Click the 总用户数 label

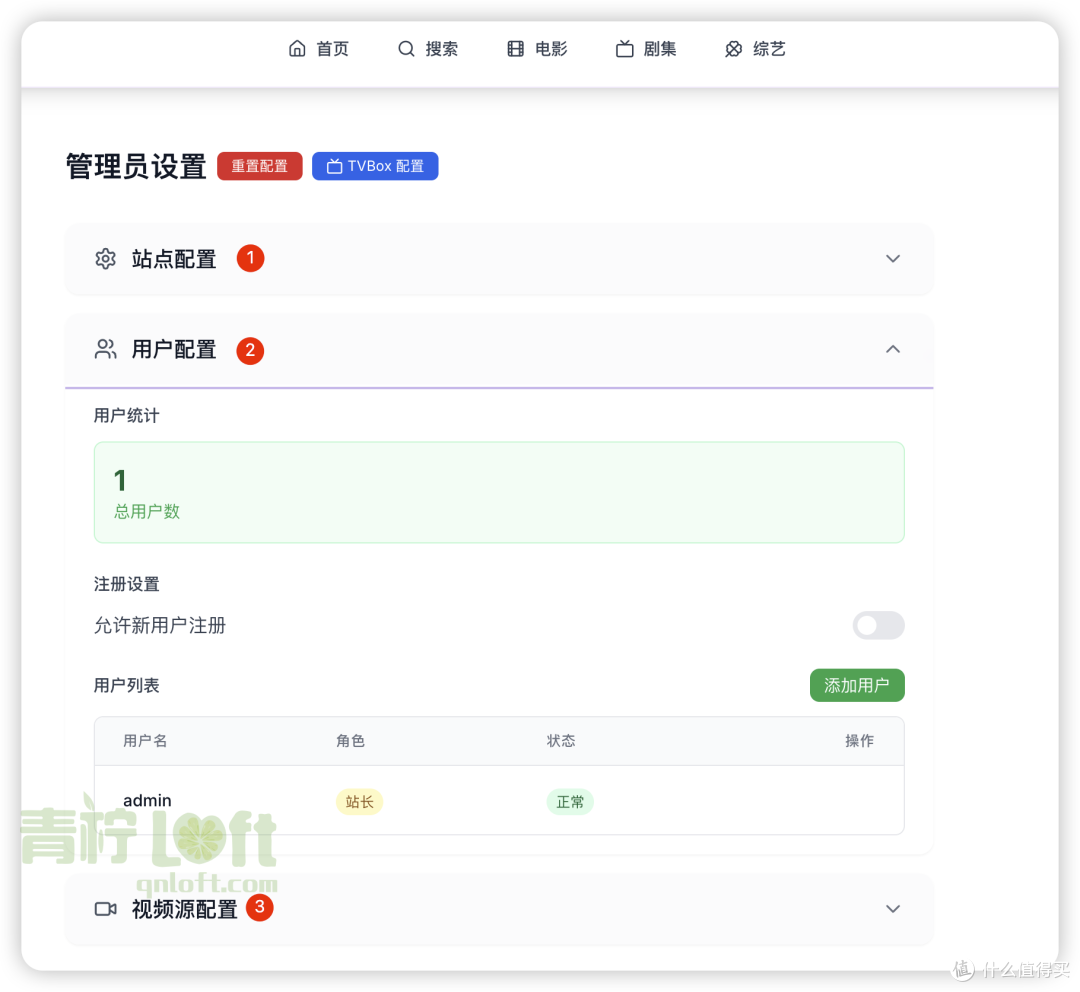(x=147, y=511)
